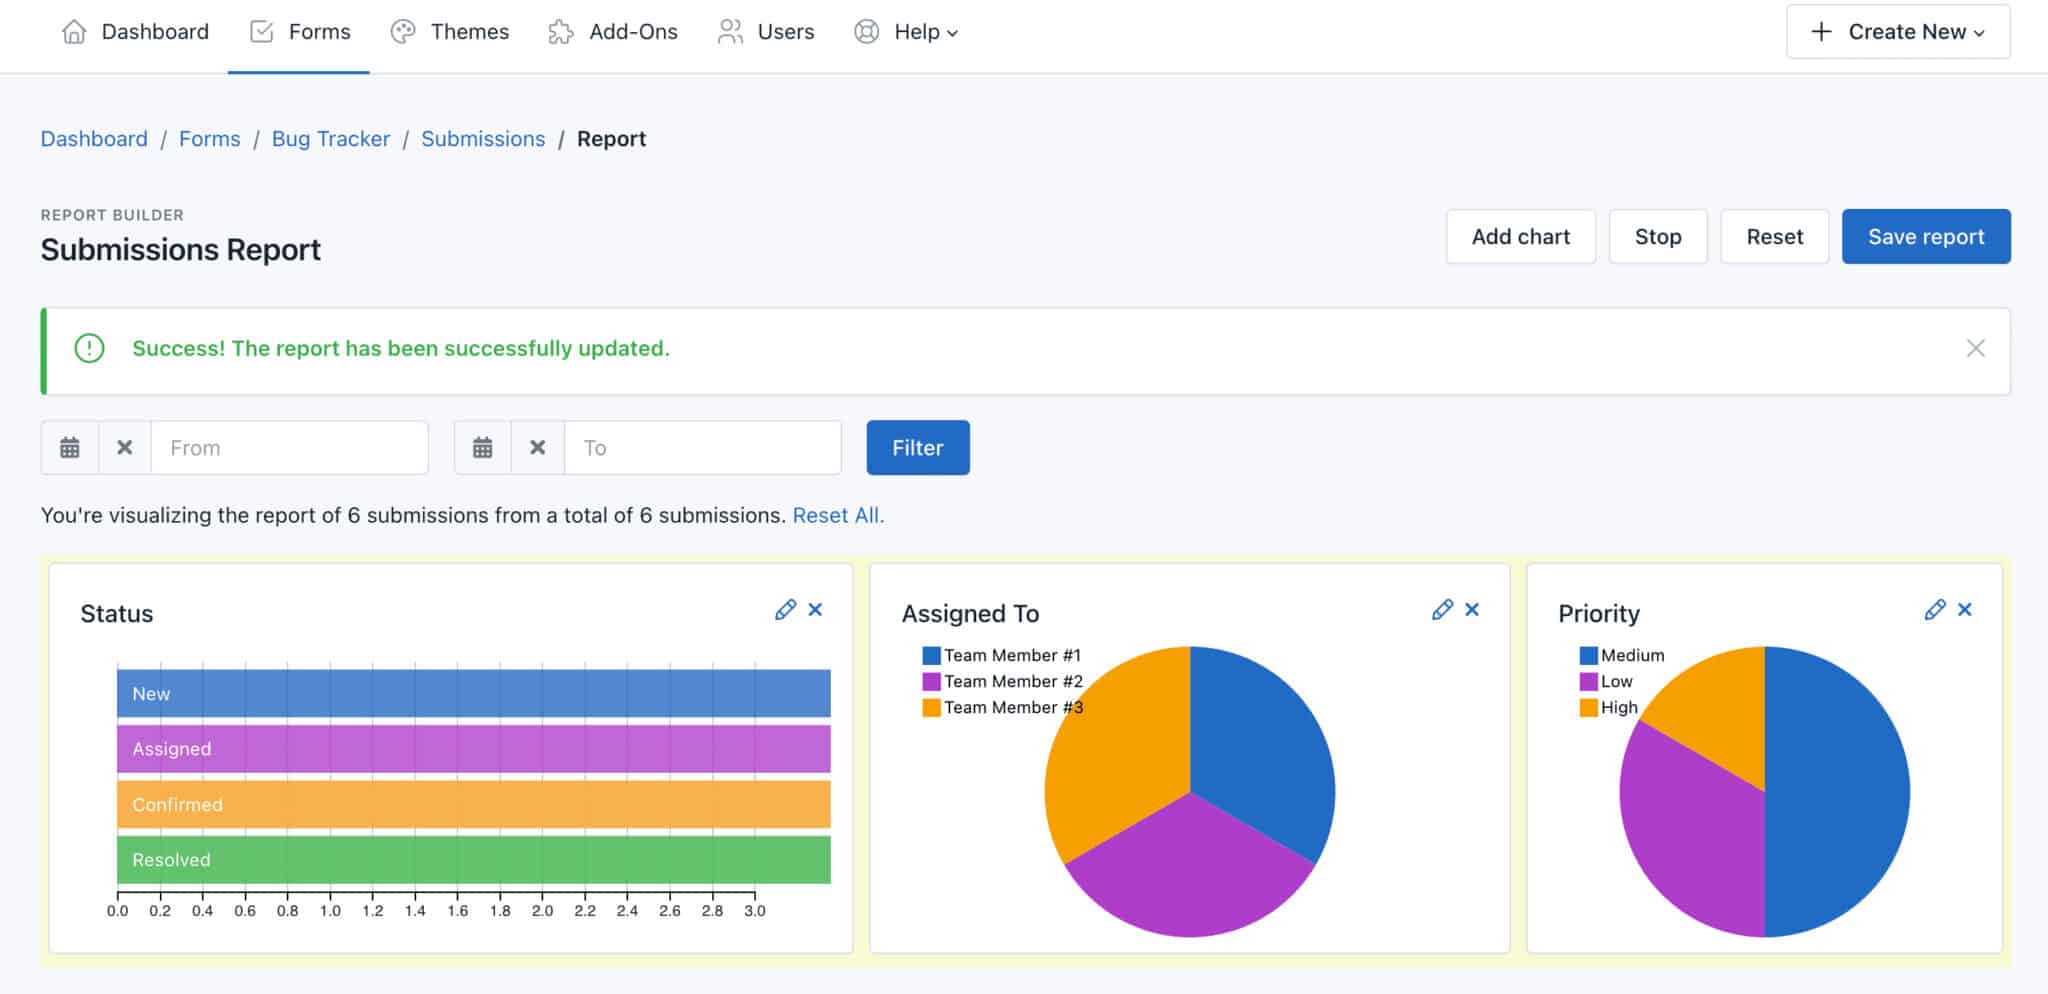2048x994 pixels.
Task: Click the Team Member #1 legend swatch
Action: [x=931, y=656]
